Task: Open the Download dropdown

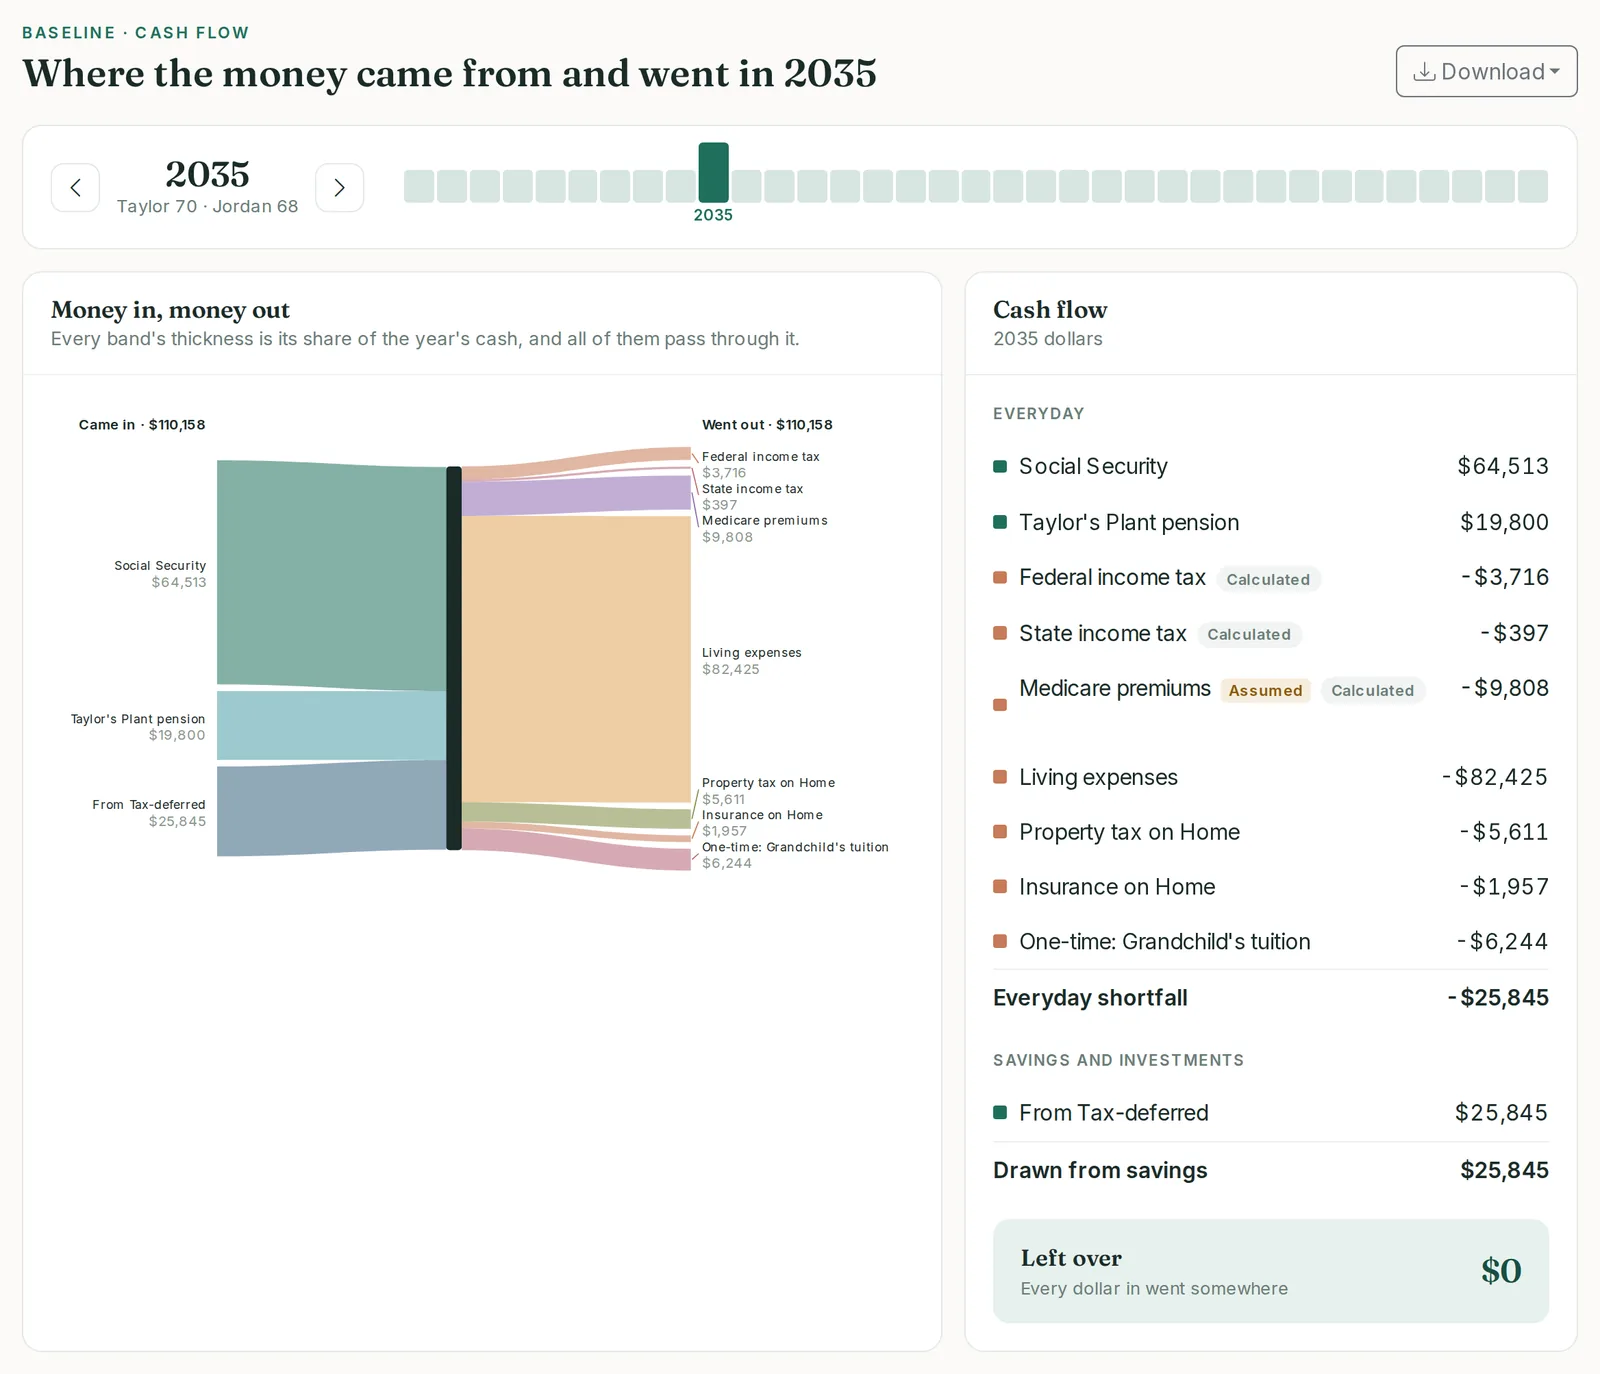Action: tap(1486, 71)
